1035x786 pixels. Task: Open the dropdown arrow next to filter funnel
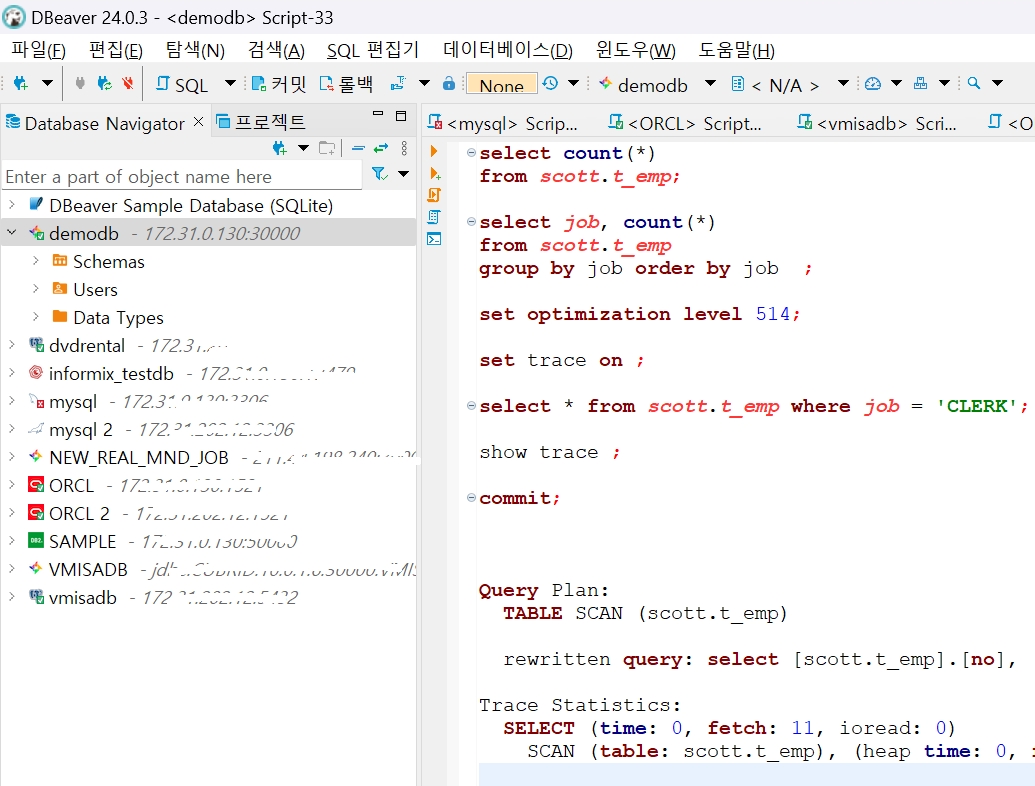(x=403, y=174)
